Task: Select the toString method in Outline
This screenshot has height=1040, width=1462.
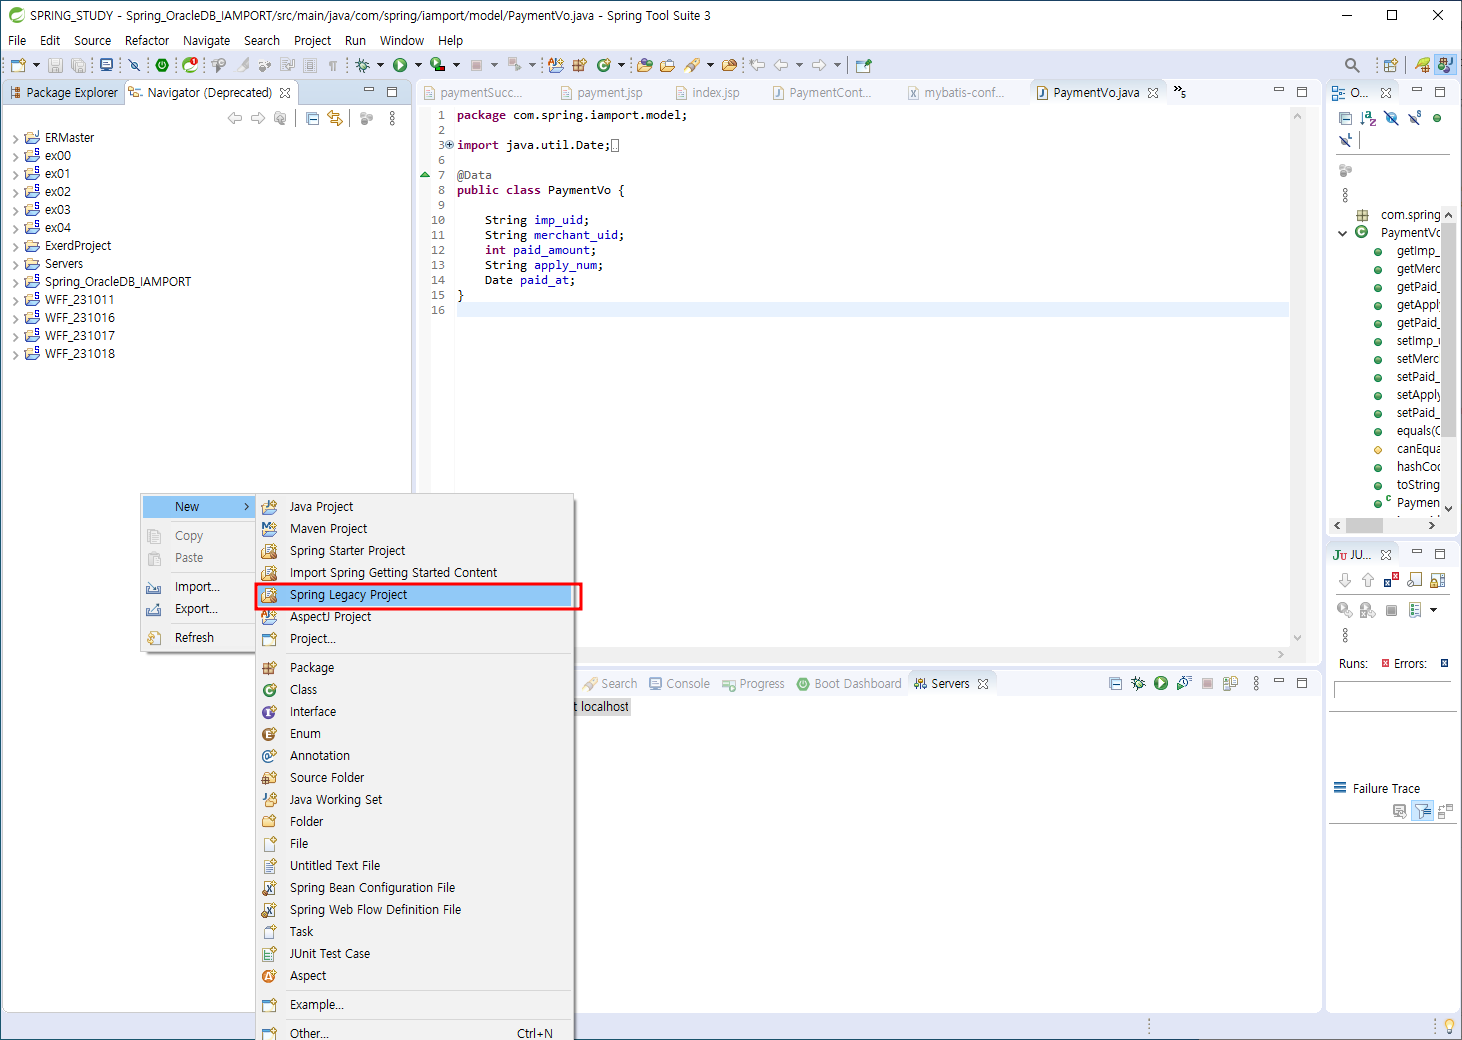Action: coord(1417,485)
